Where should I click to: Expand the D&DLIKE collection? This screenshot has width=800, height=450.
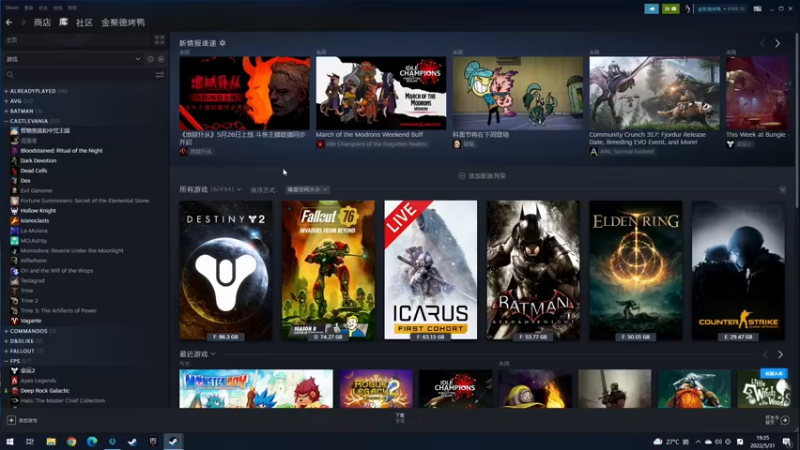coord(6,341)
